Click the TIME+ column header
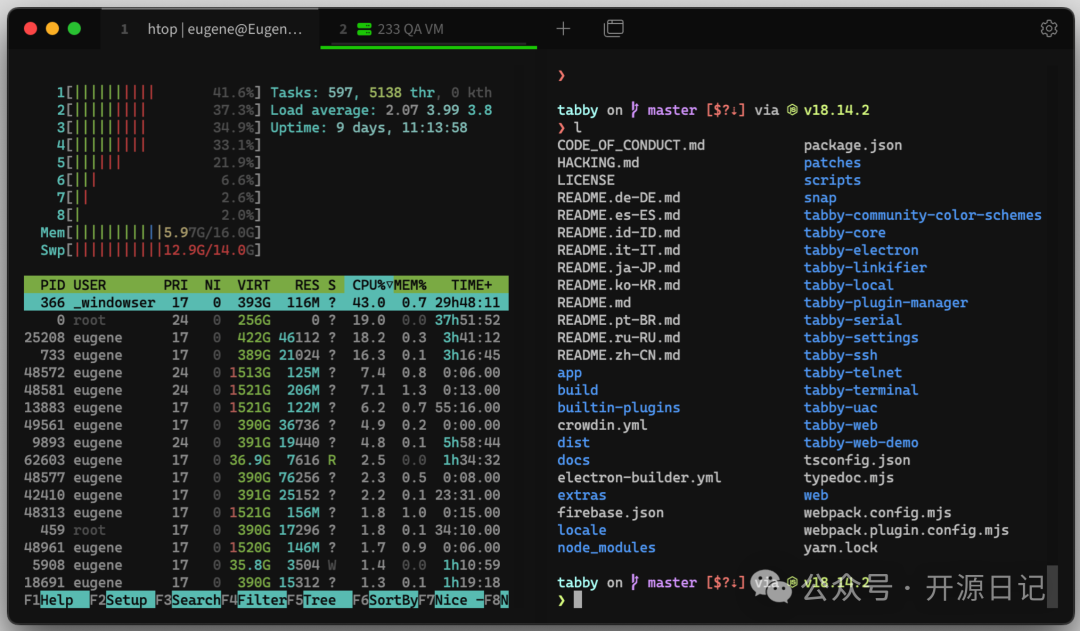The height and width of the screenshot is (631, 1080). pyautogui.click(x=472, y=285)
